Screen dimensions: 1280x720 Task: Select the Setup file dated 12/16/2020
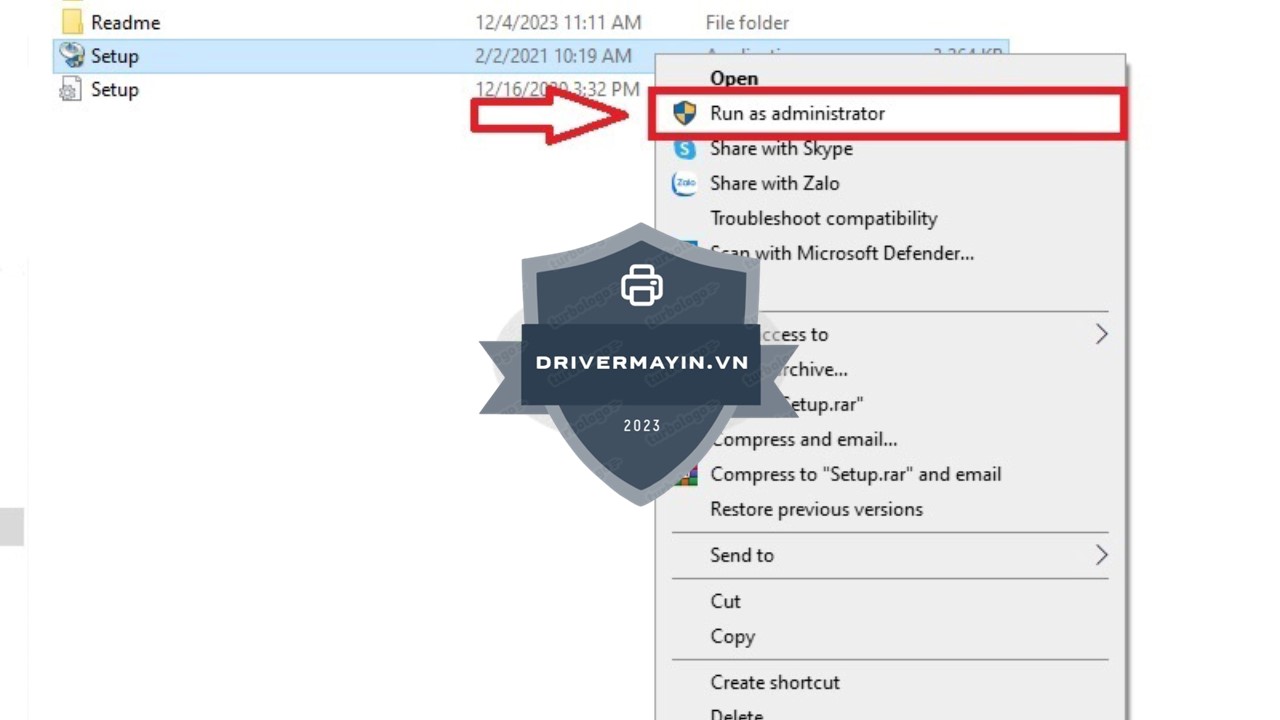(x=114, y=90)
